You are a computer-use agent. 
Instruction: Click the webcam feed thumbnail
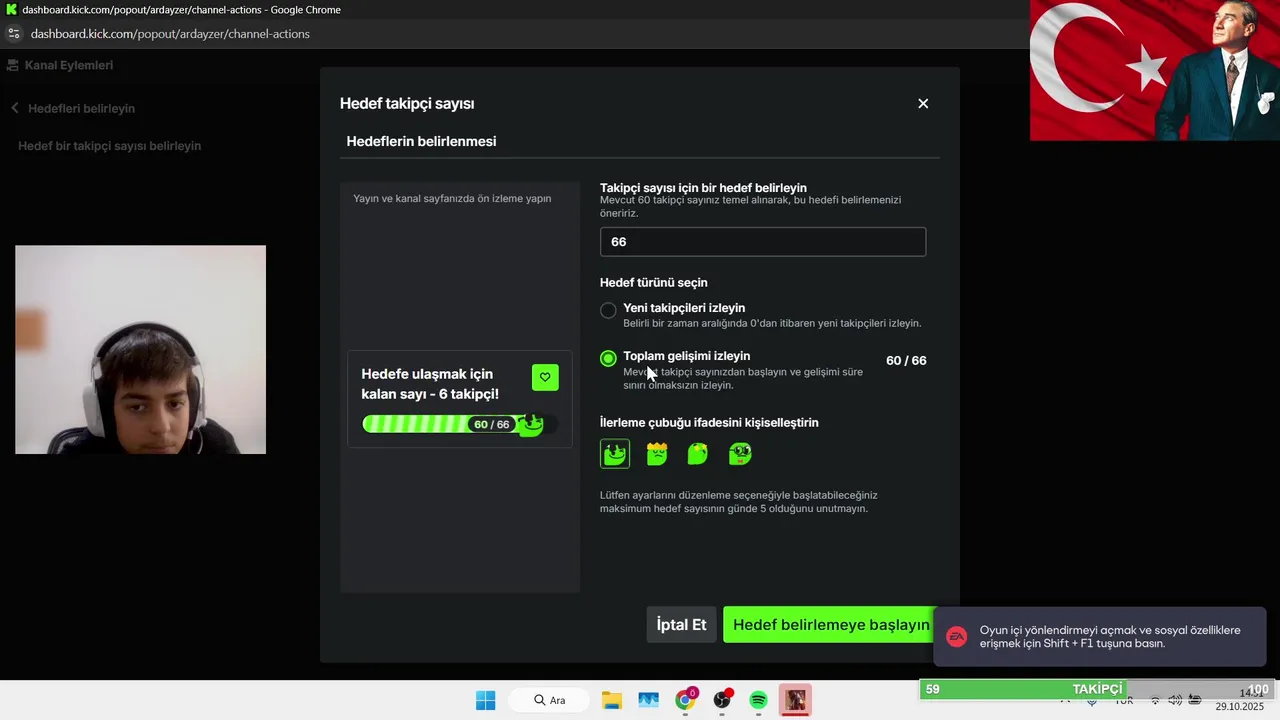[x=141, y=350]
